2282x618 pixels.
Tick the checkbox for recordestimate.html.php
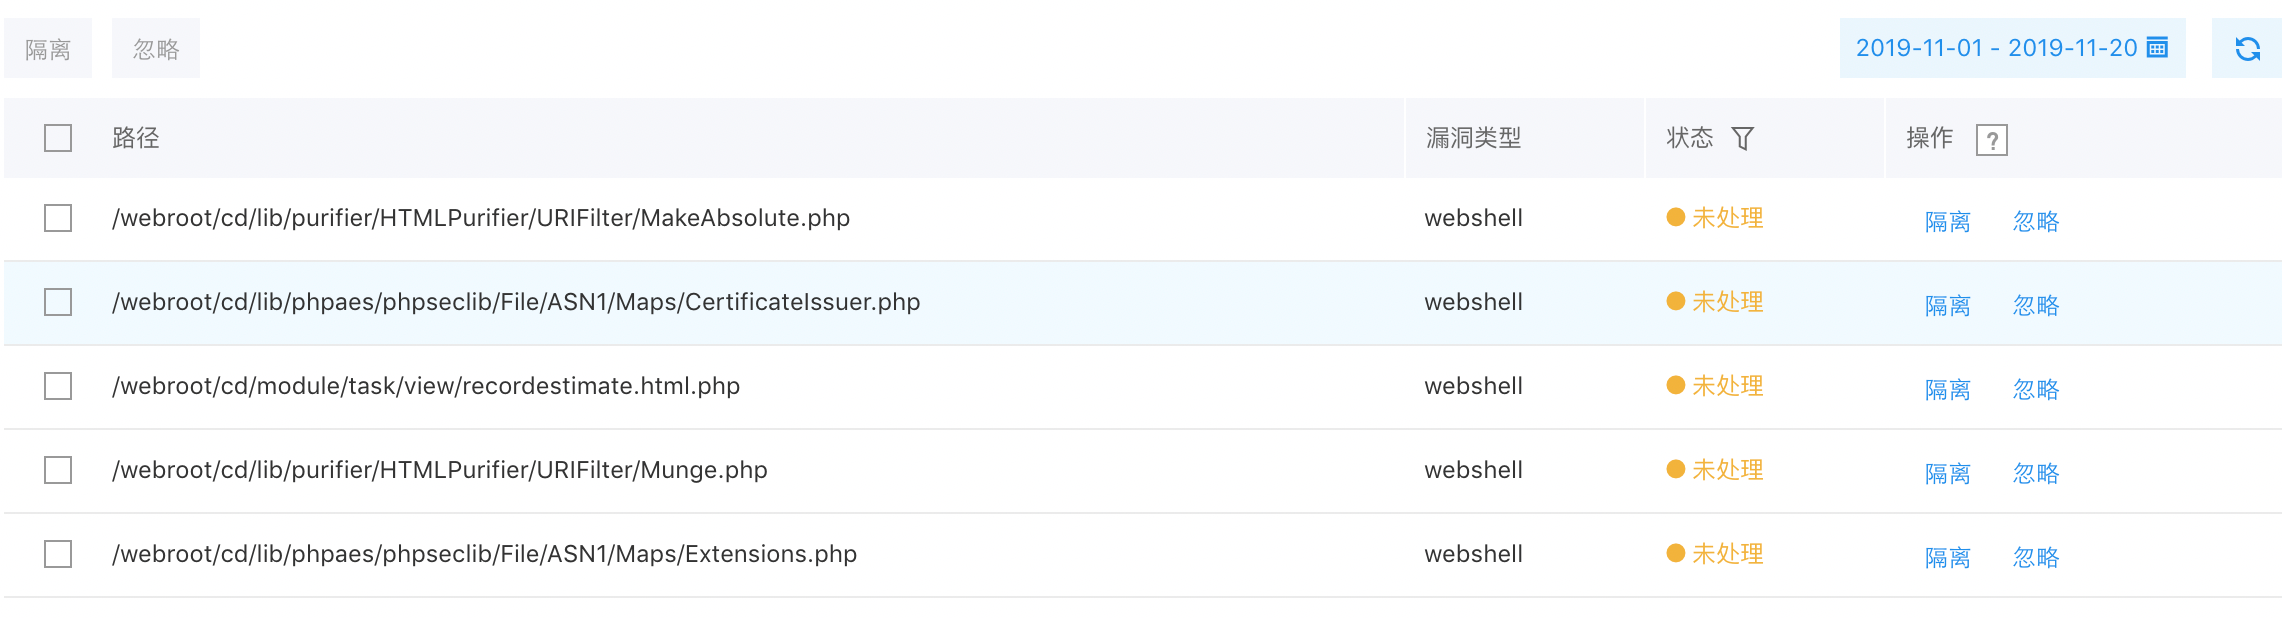click(x=58, y=386)
